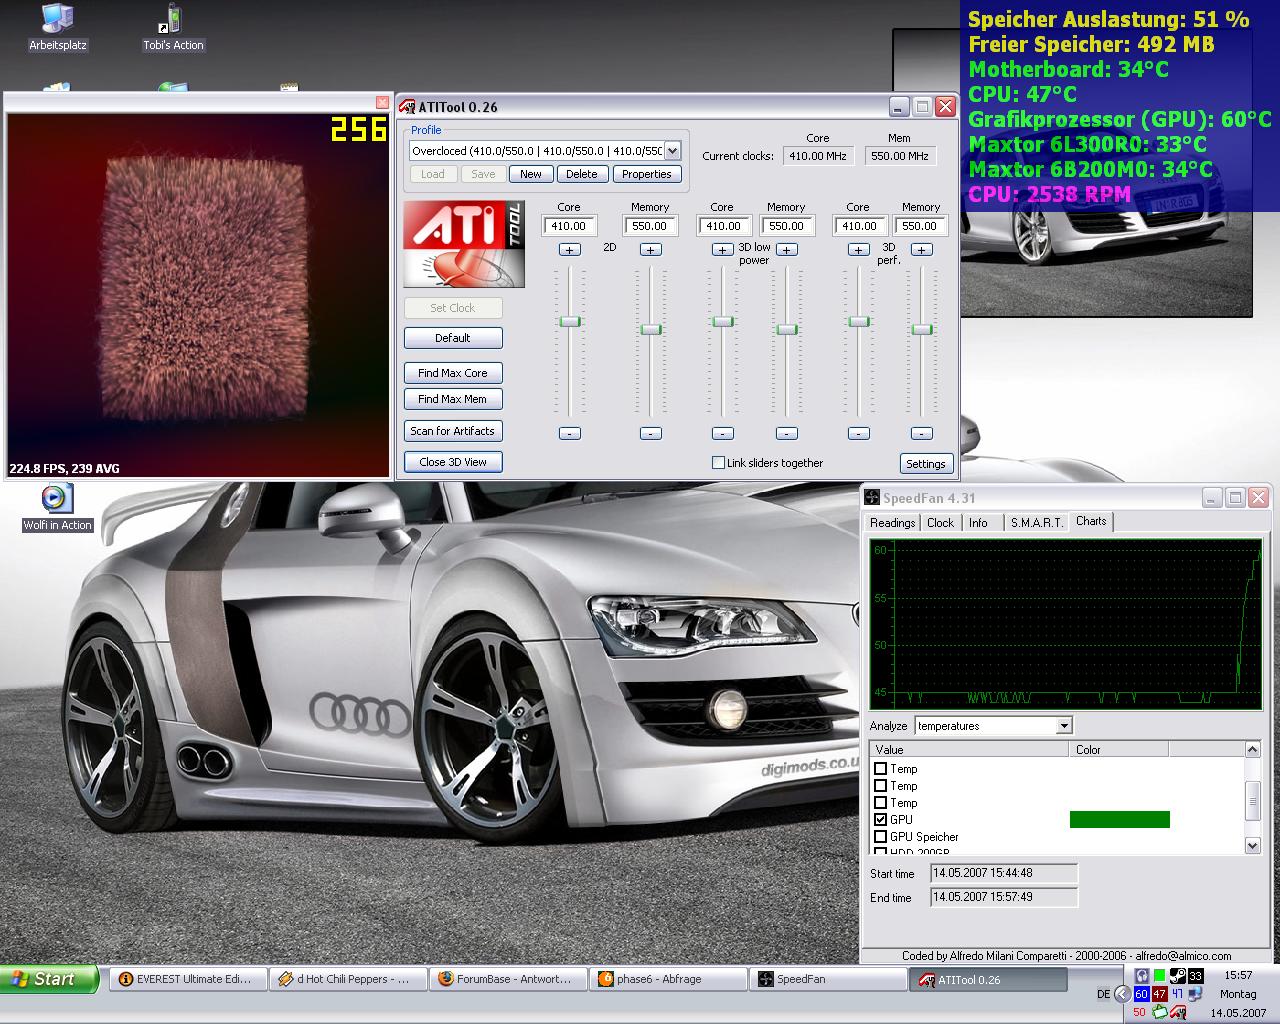Switch to the EVEREST Ultimate Edition taskbar item
The height and width of the screenshot is (1024, 1280).
(187, 980)
